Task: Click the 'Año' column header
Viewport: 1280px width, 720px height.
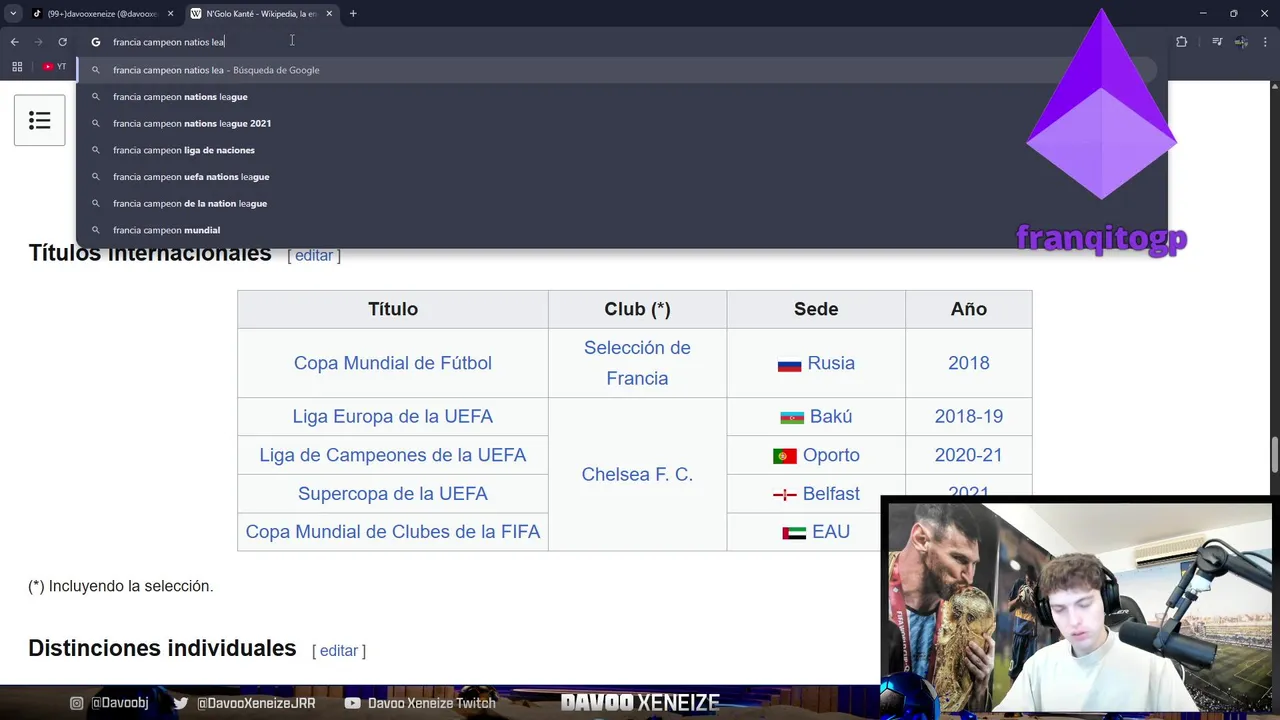Action: (x=969, y=309)
